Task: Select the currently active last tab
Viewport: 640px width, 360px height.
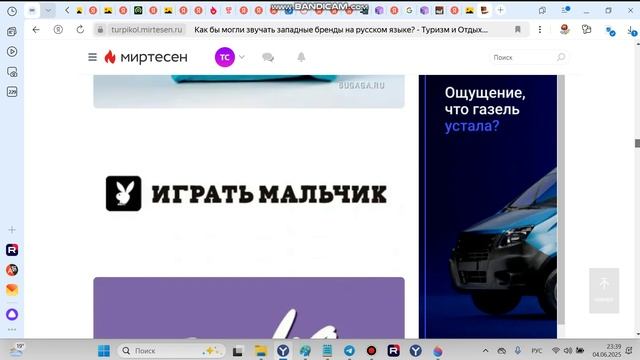Action: pos(484,11)
